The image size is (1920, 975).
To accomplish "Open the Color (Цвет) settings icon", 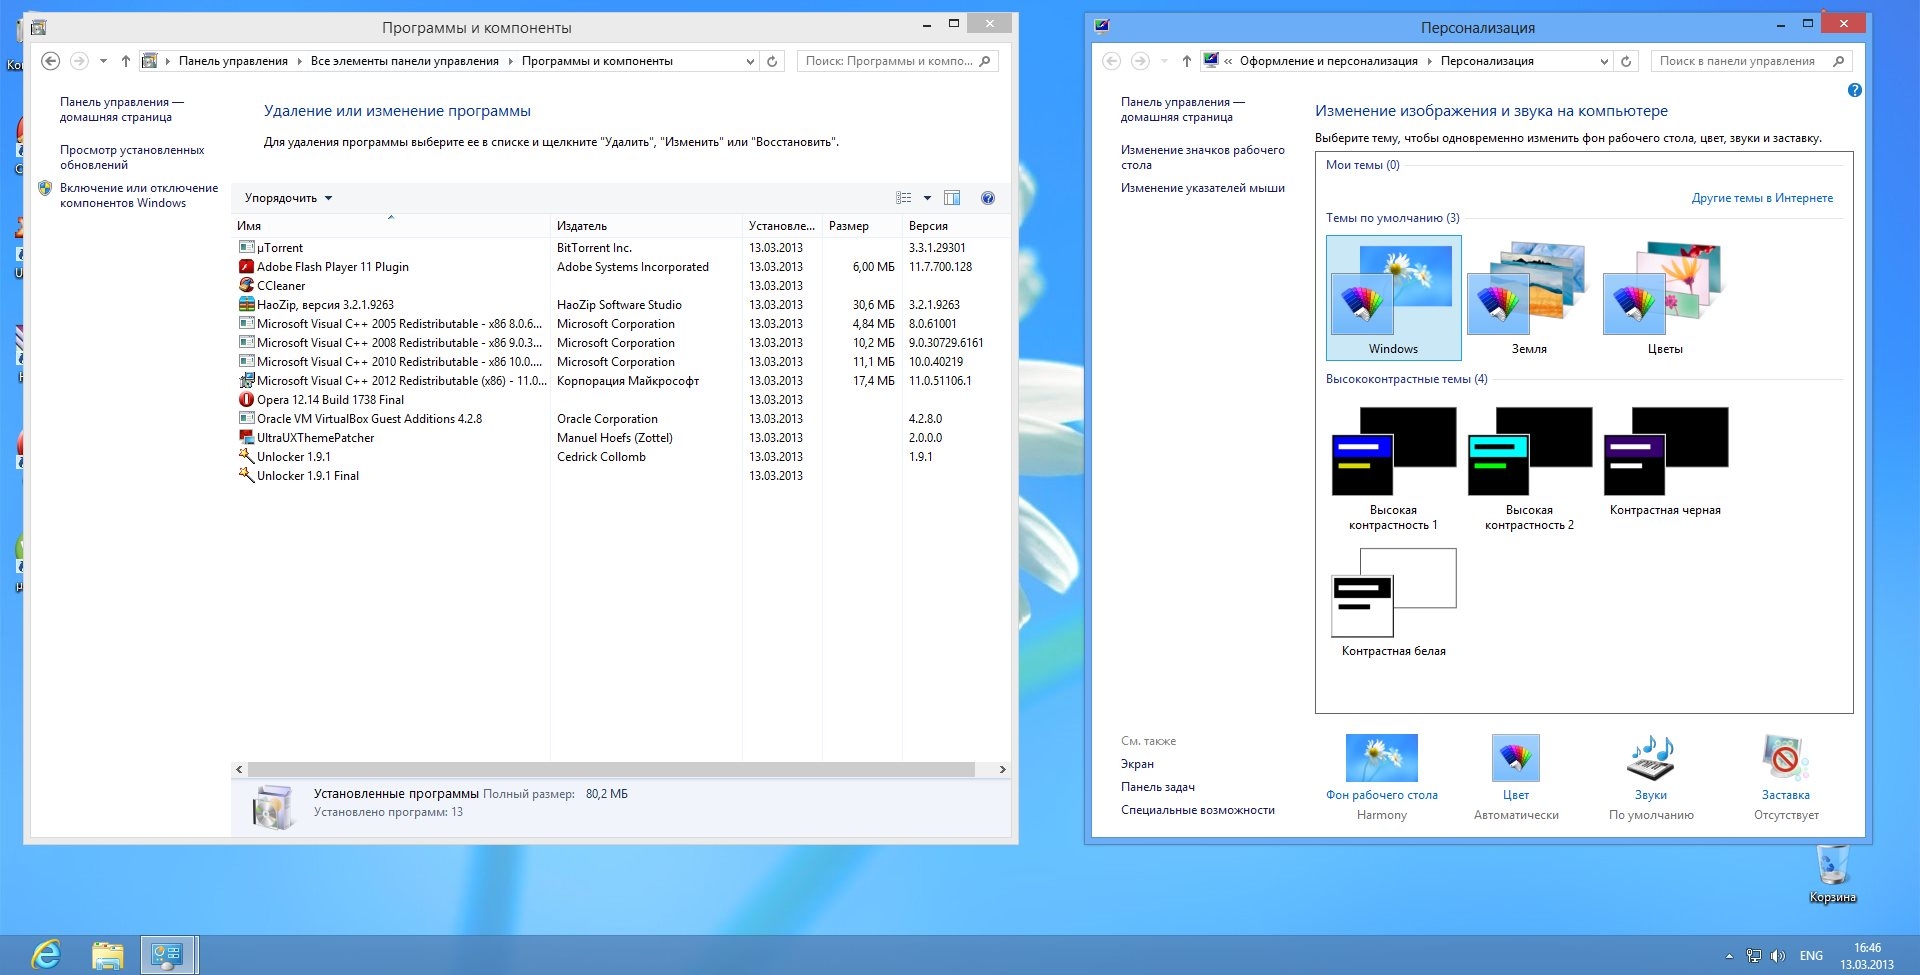I will tap(1516, 758).
